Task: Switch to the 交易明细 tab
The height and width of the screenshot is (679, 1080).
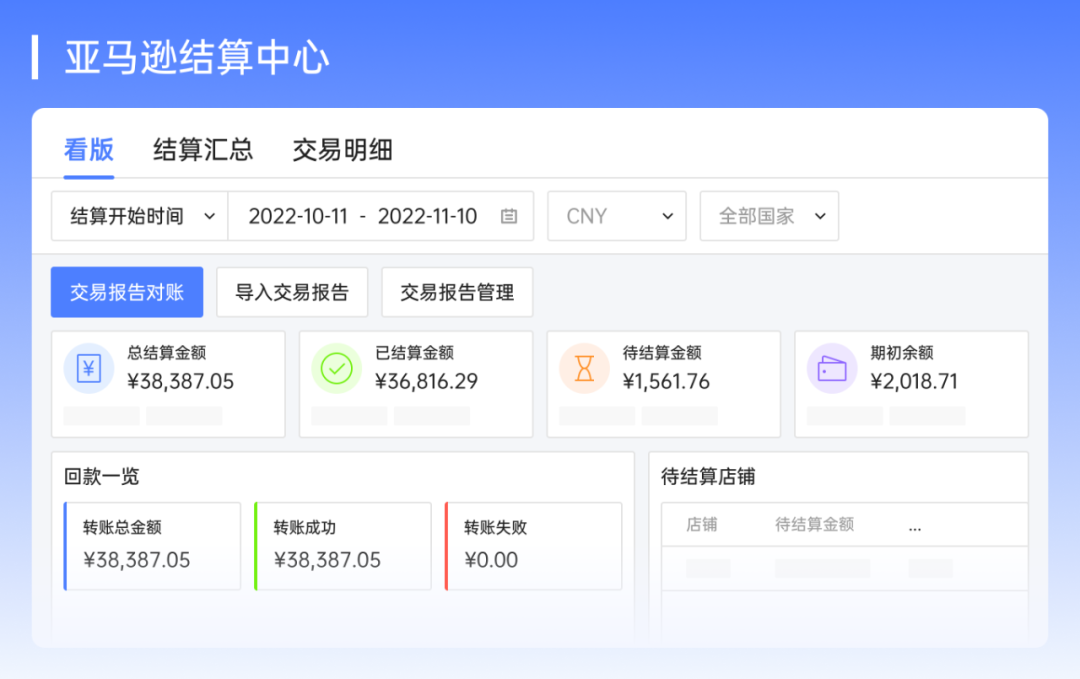Action: (342, 150)
